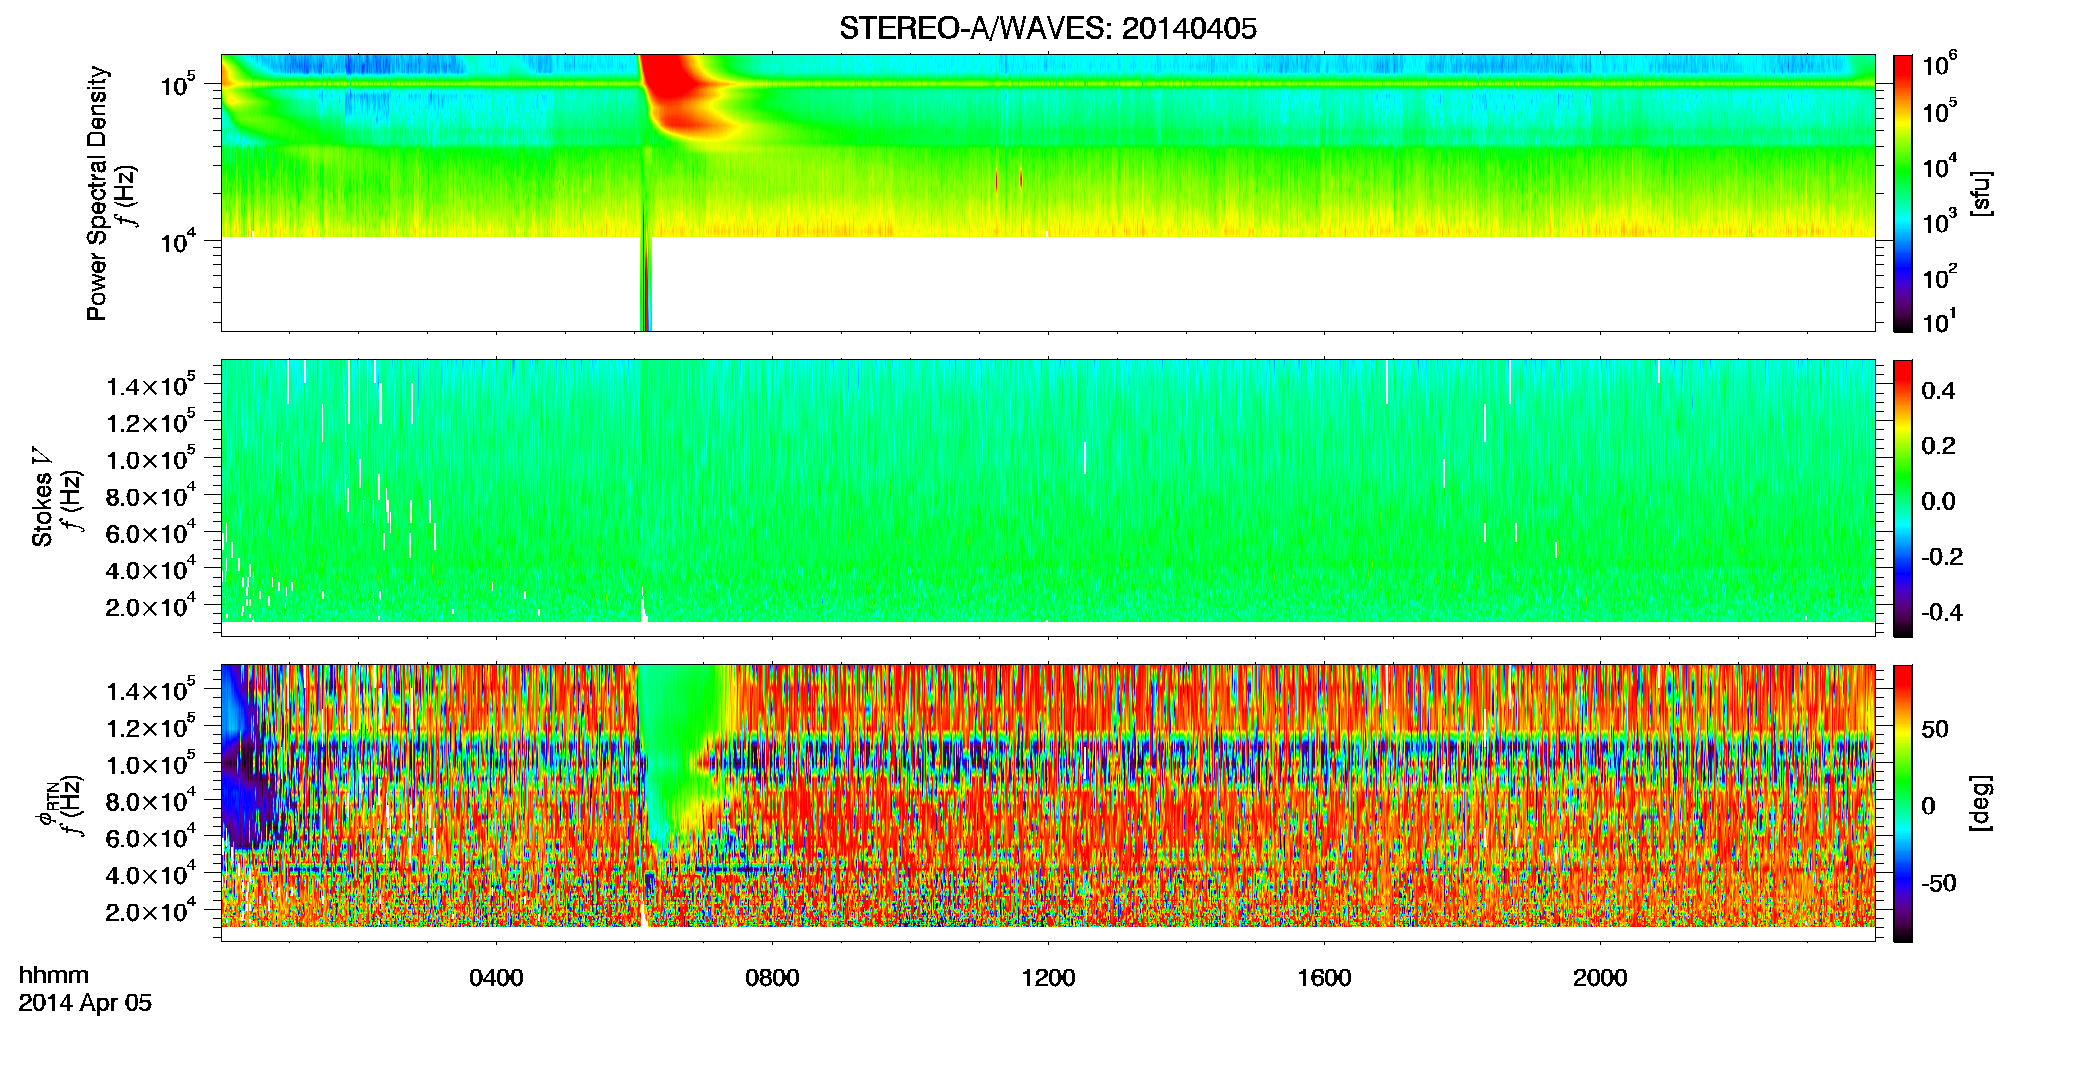This screenshot has height=1080, width=2096.
Task: Click the 1600 time axis label
Action: click(x=1324, y=978)
